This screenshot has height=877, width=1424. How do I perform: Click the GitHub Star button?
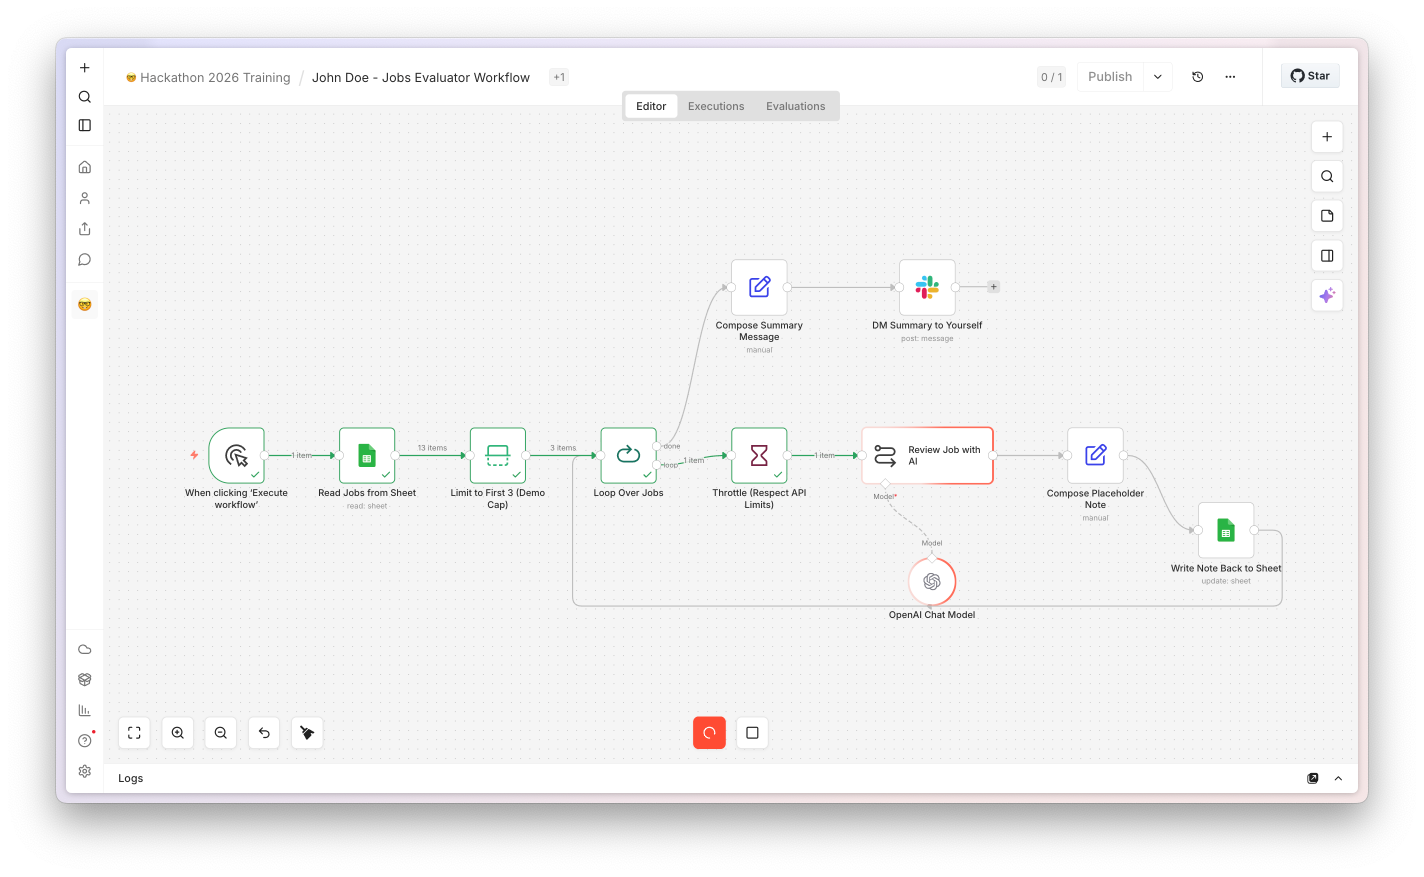pos(1310,76)
